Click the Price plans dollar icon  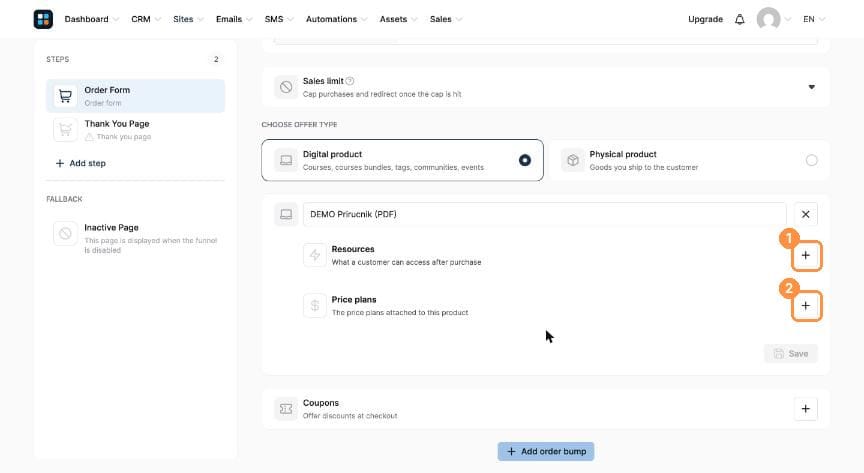315,305
